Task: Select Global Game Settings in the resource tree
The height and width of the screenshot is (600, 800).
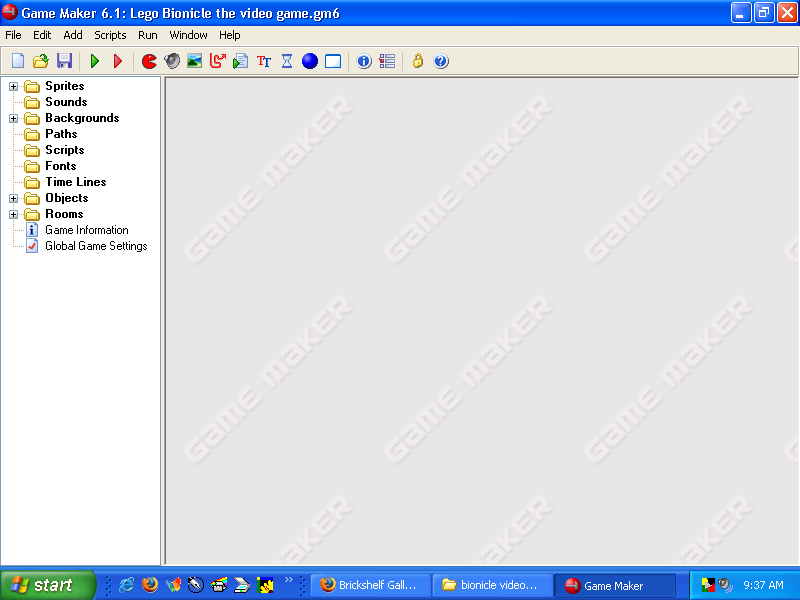Action: click(x=94, y=245)
